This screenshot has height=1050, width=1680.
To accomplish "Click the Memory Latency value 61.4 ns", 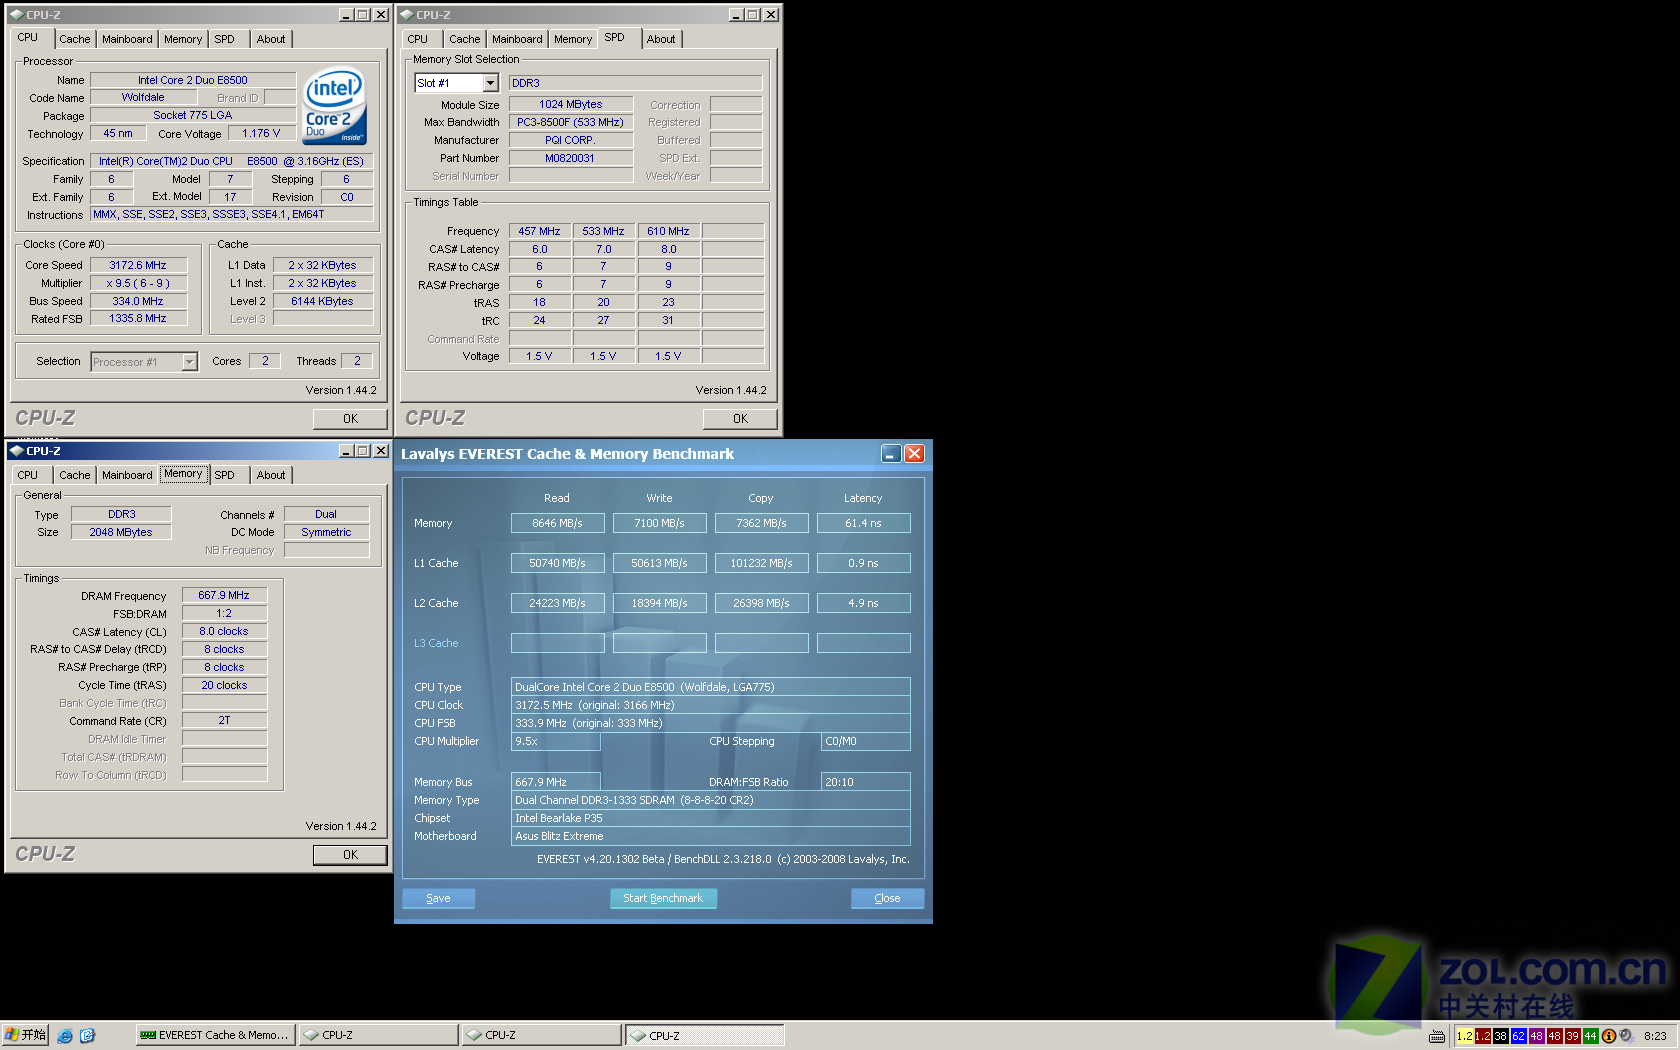I will 863,523.
